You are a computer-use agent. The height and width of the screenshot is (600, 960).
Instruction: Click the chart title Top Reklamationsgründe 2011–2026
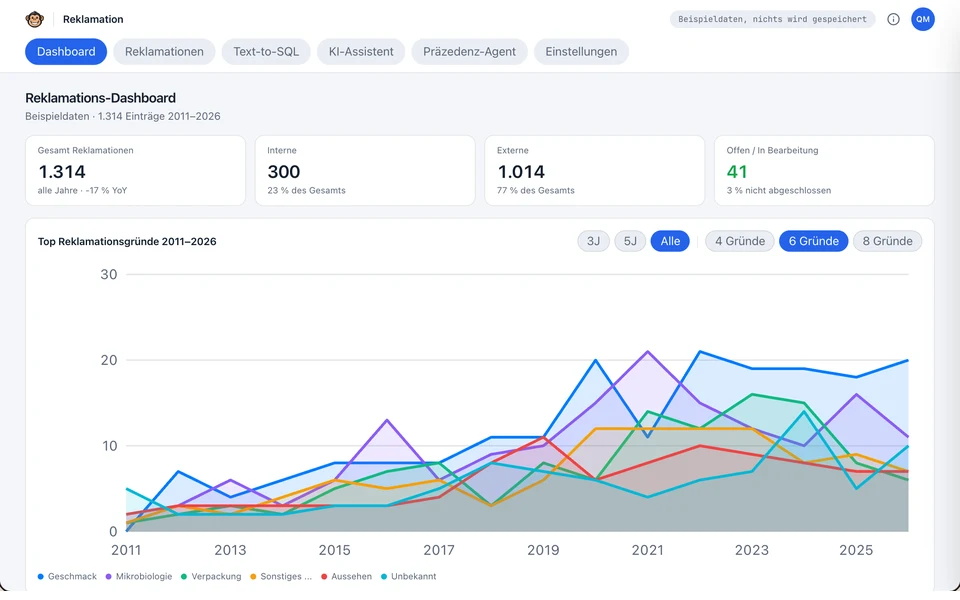click(x=127, y=241)
